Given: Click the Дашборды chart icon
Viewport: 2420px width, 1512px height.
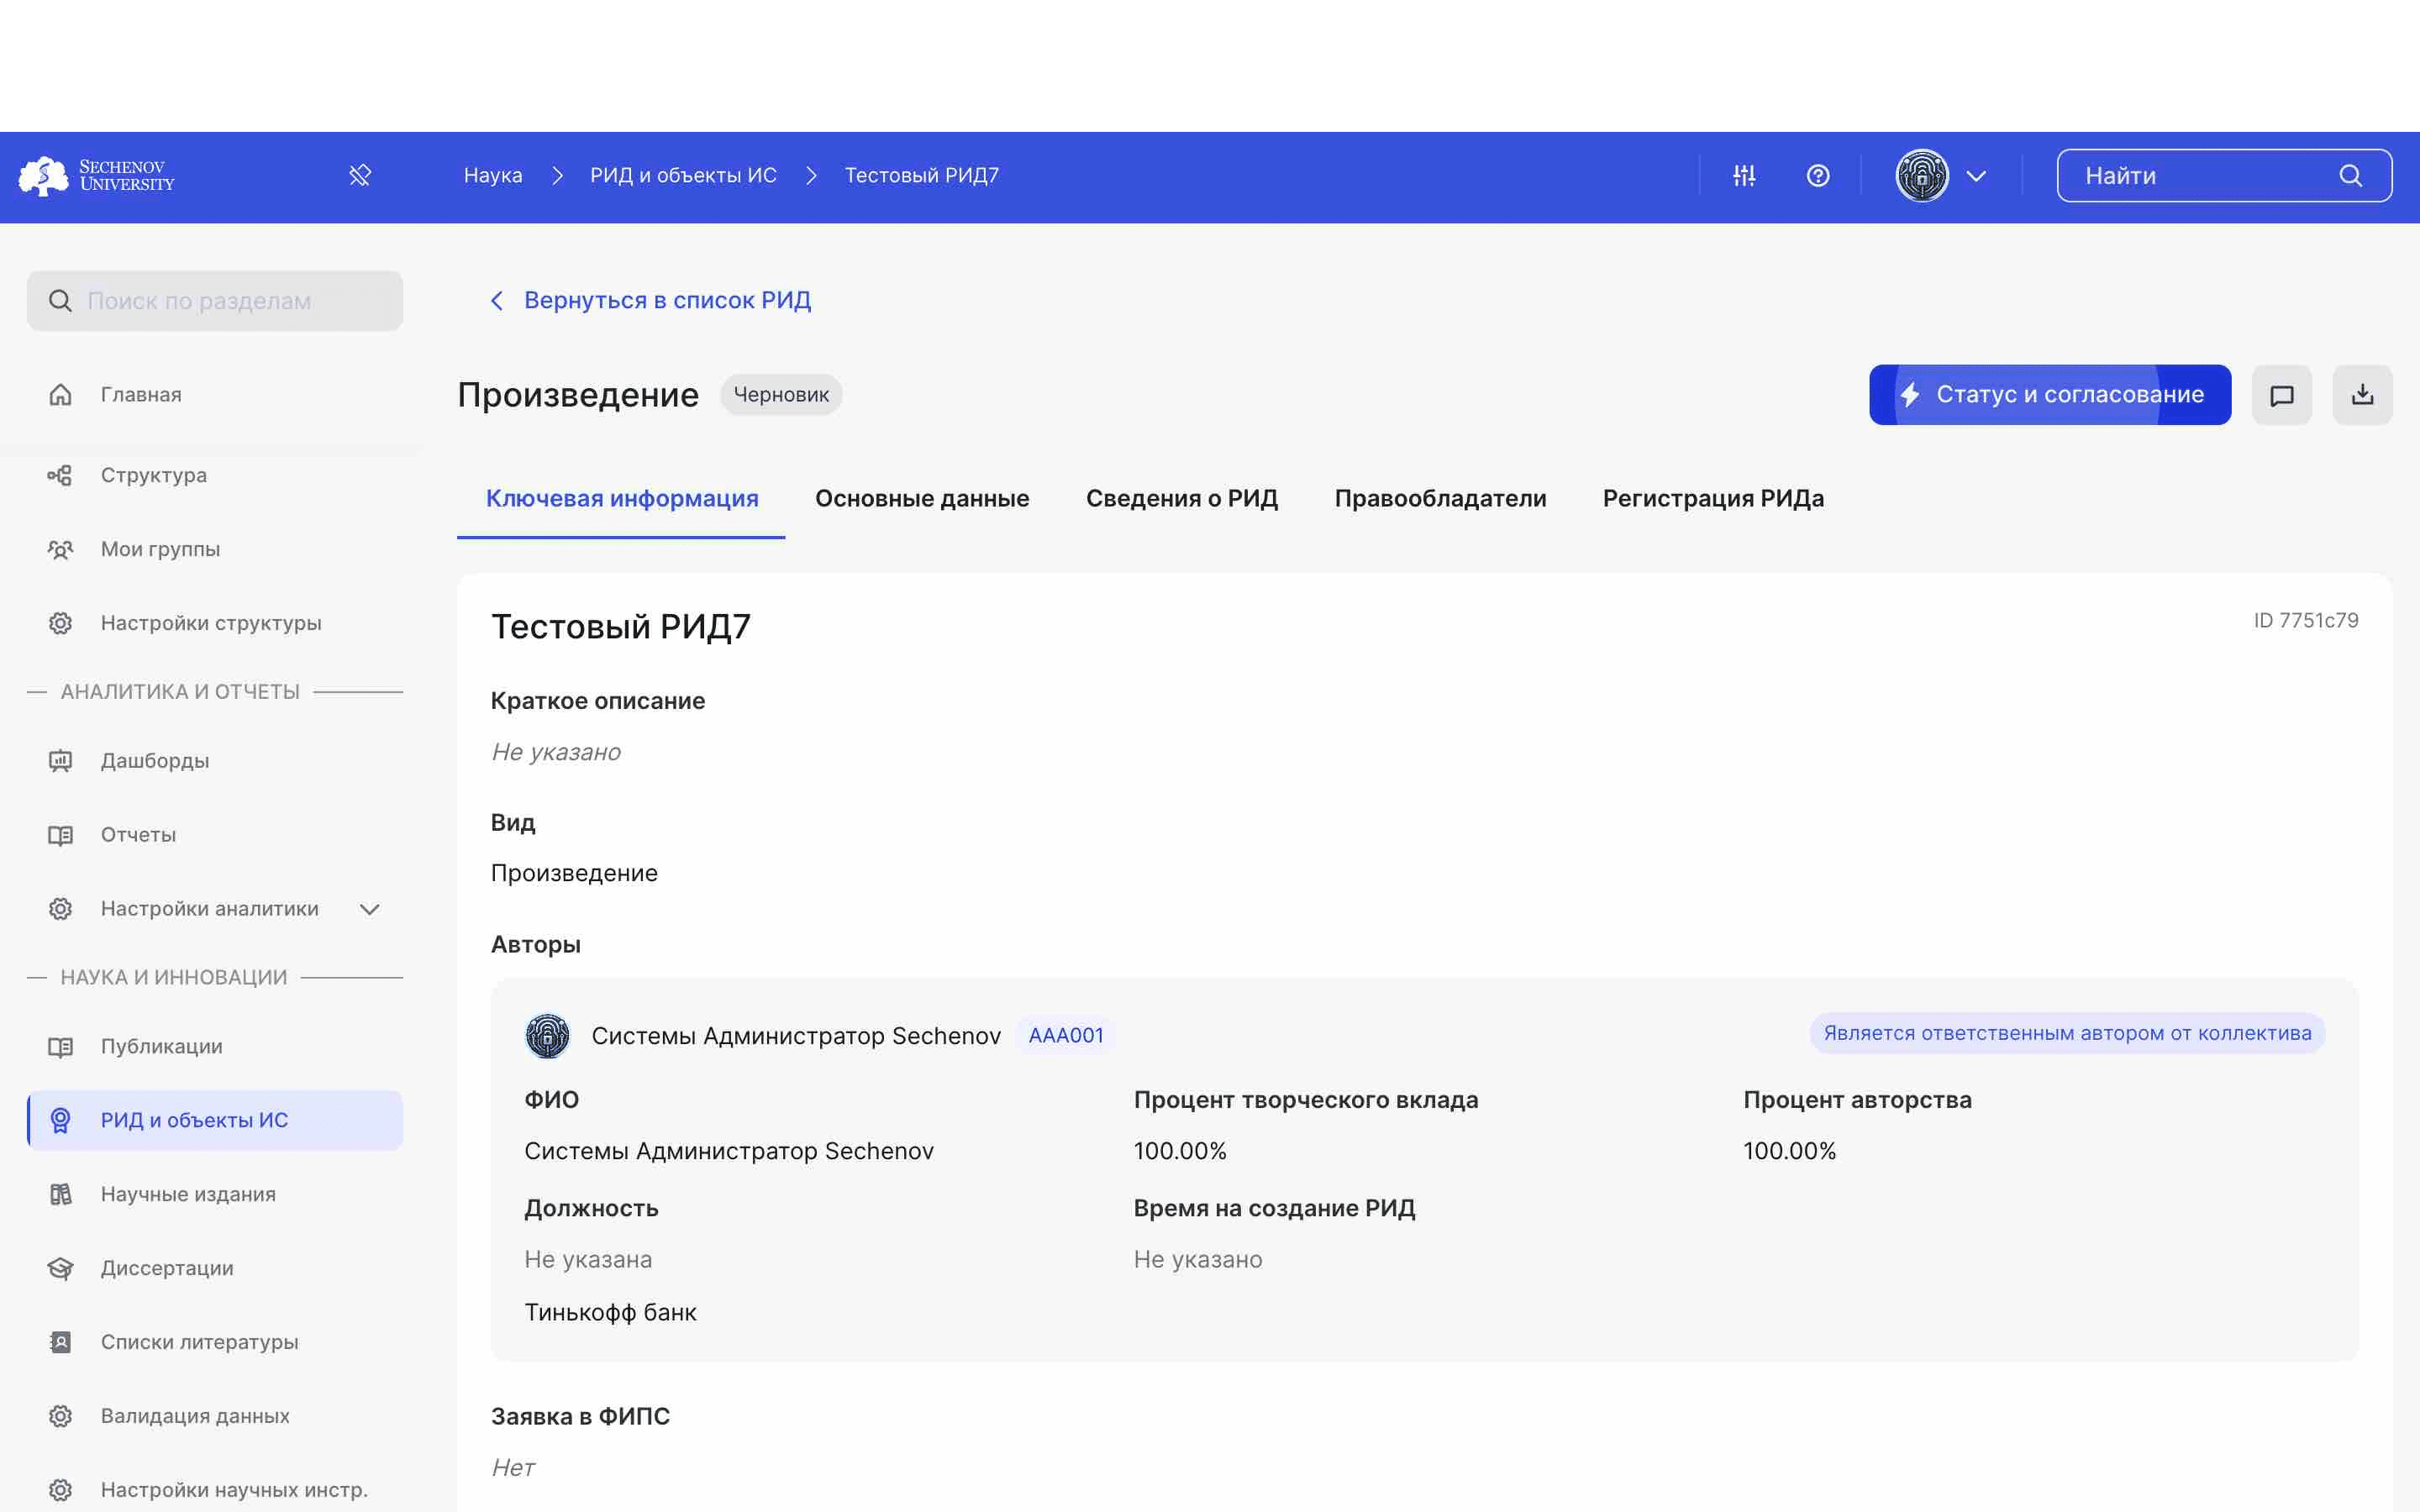Looking at the screenshot, I should (x=60, y=761).
